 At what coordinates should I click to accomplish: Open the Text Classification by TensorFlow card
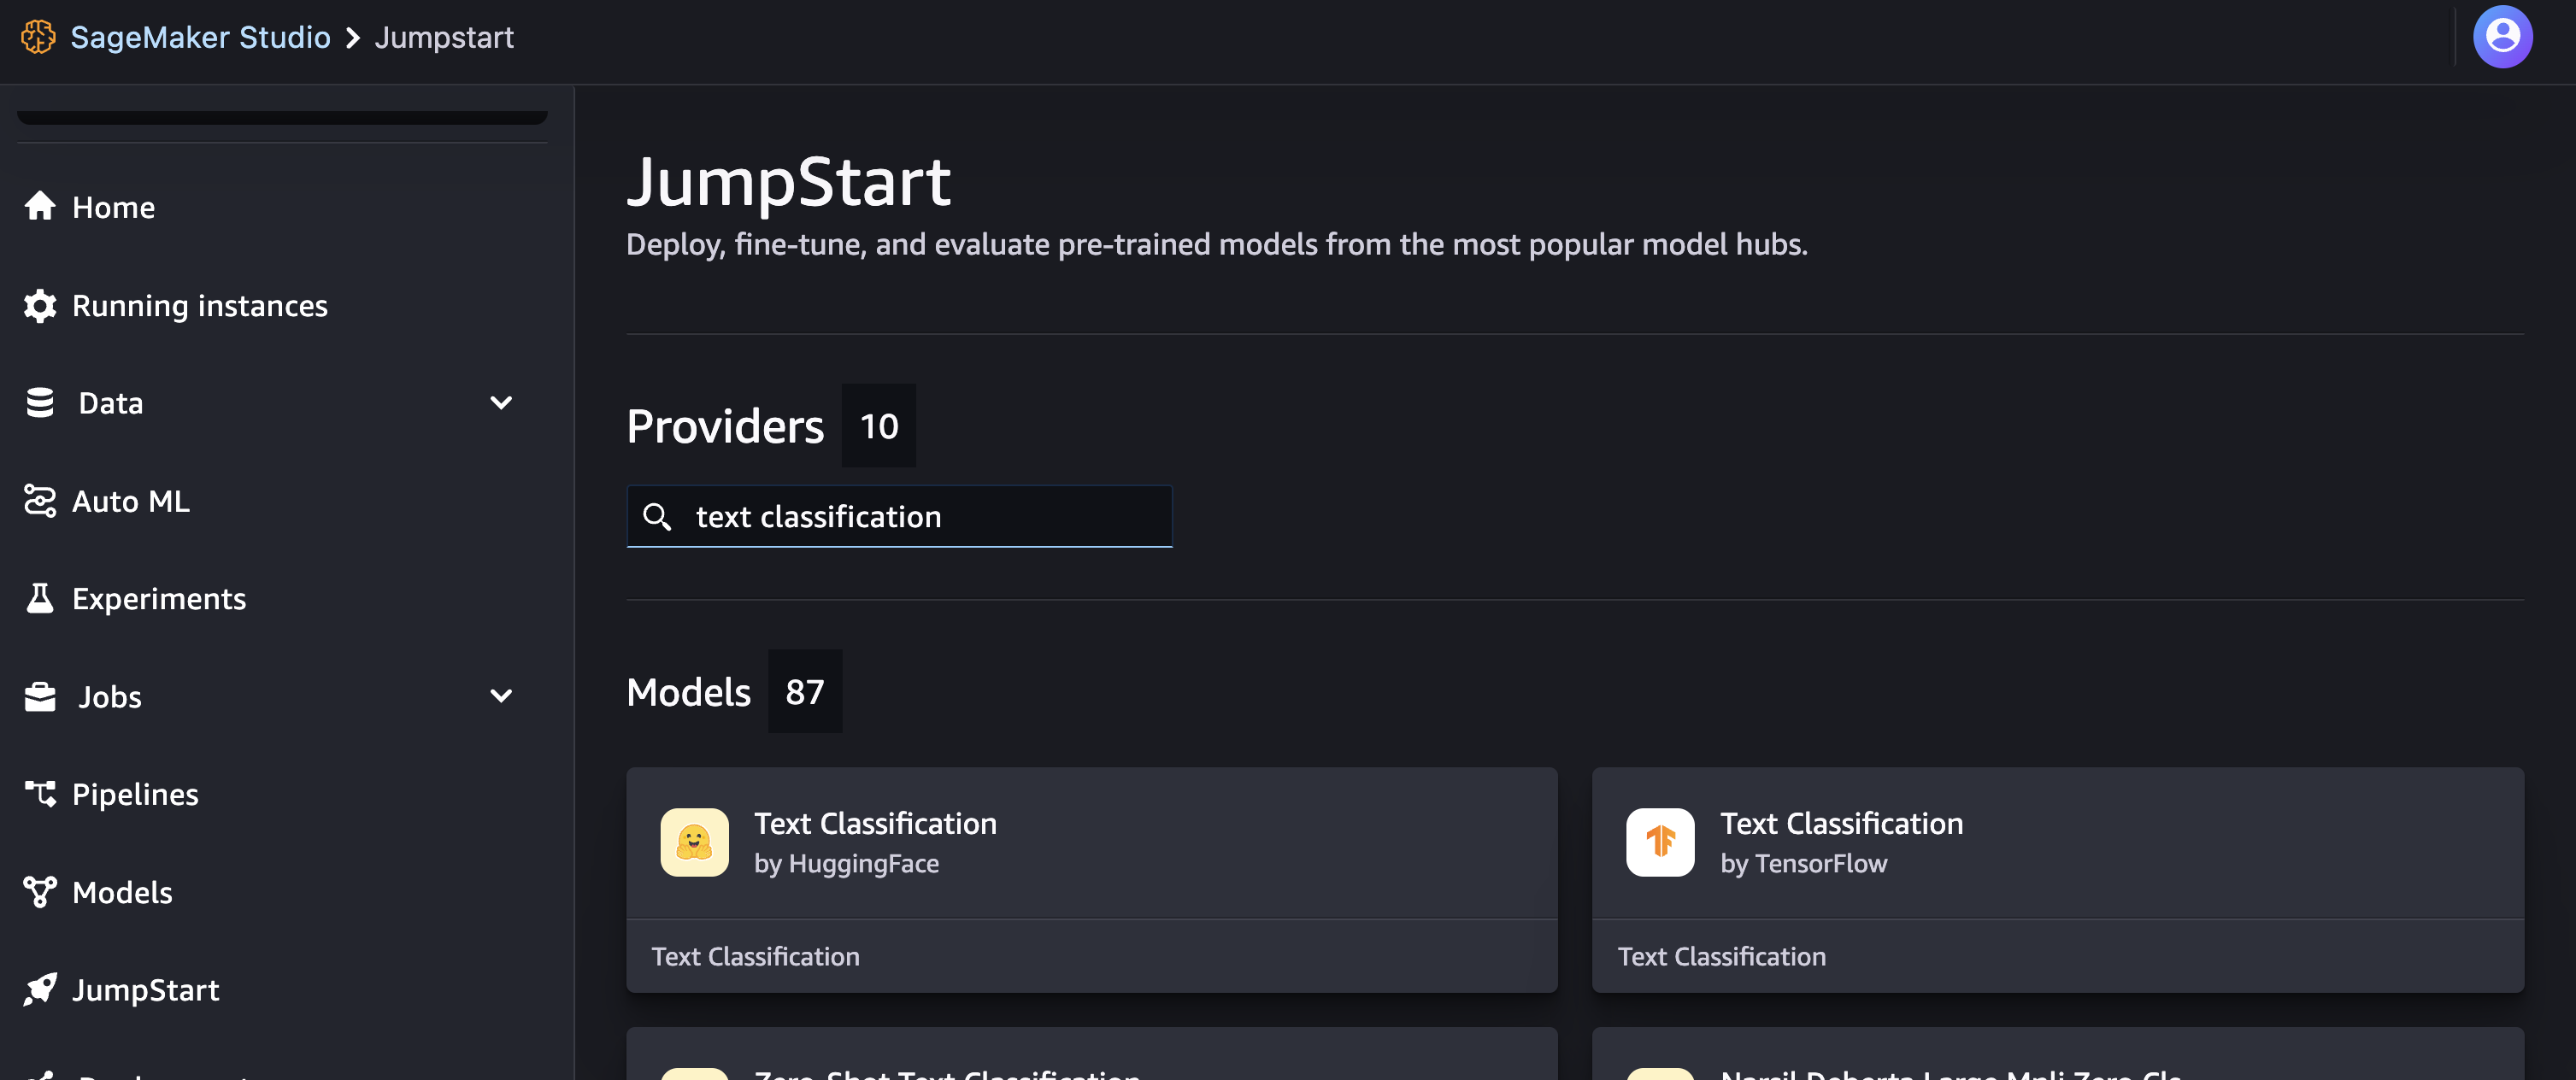point(2058,880)
